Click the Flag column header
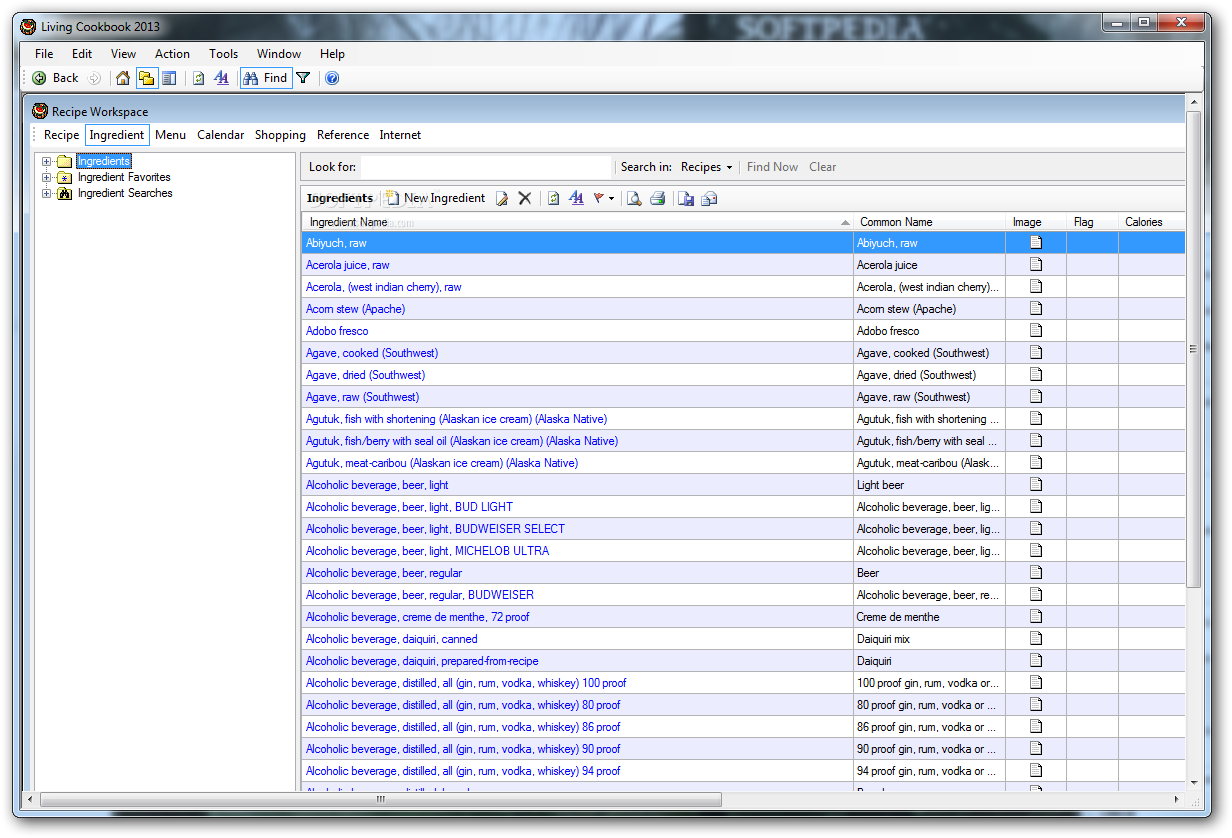This screenshot has width=1232, height=838. (1092, 222)
